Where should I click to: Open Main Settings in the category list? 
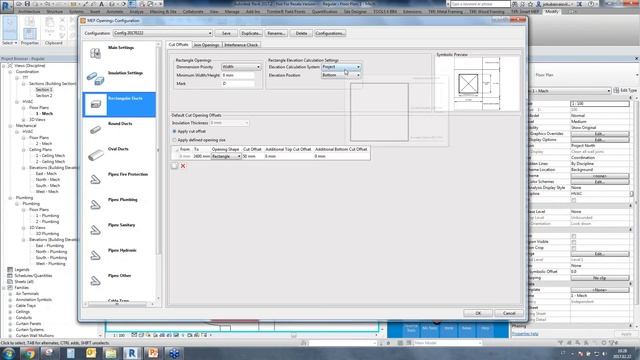120,48
